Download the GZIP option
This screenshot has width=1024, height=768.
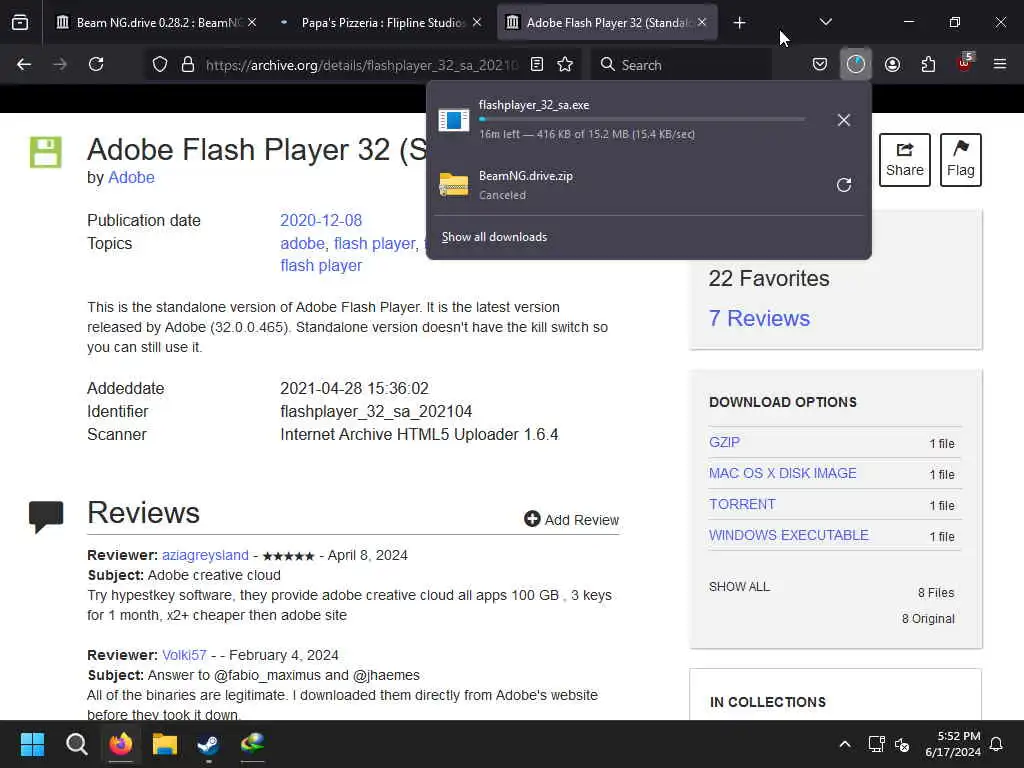(724, 443)
